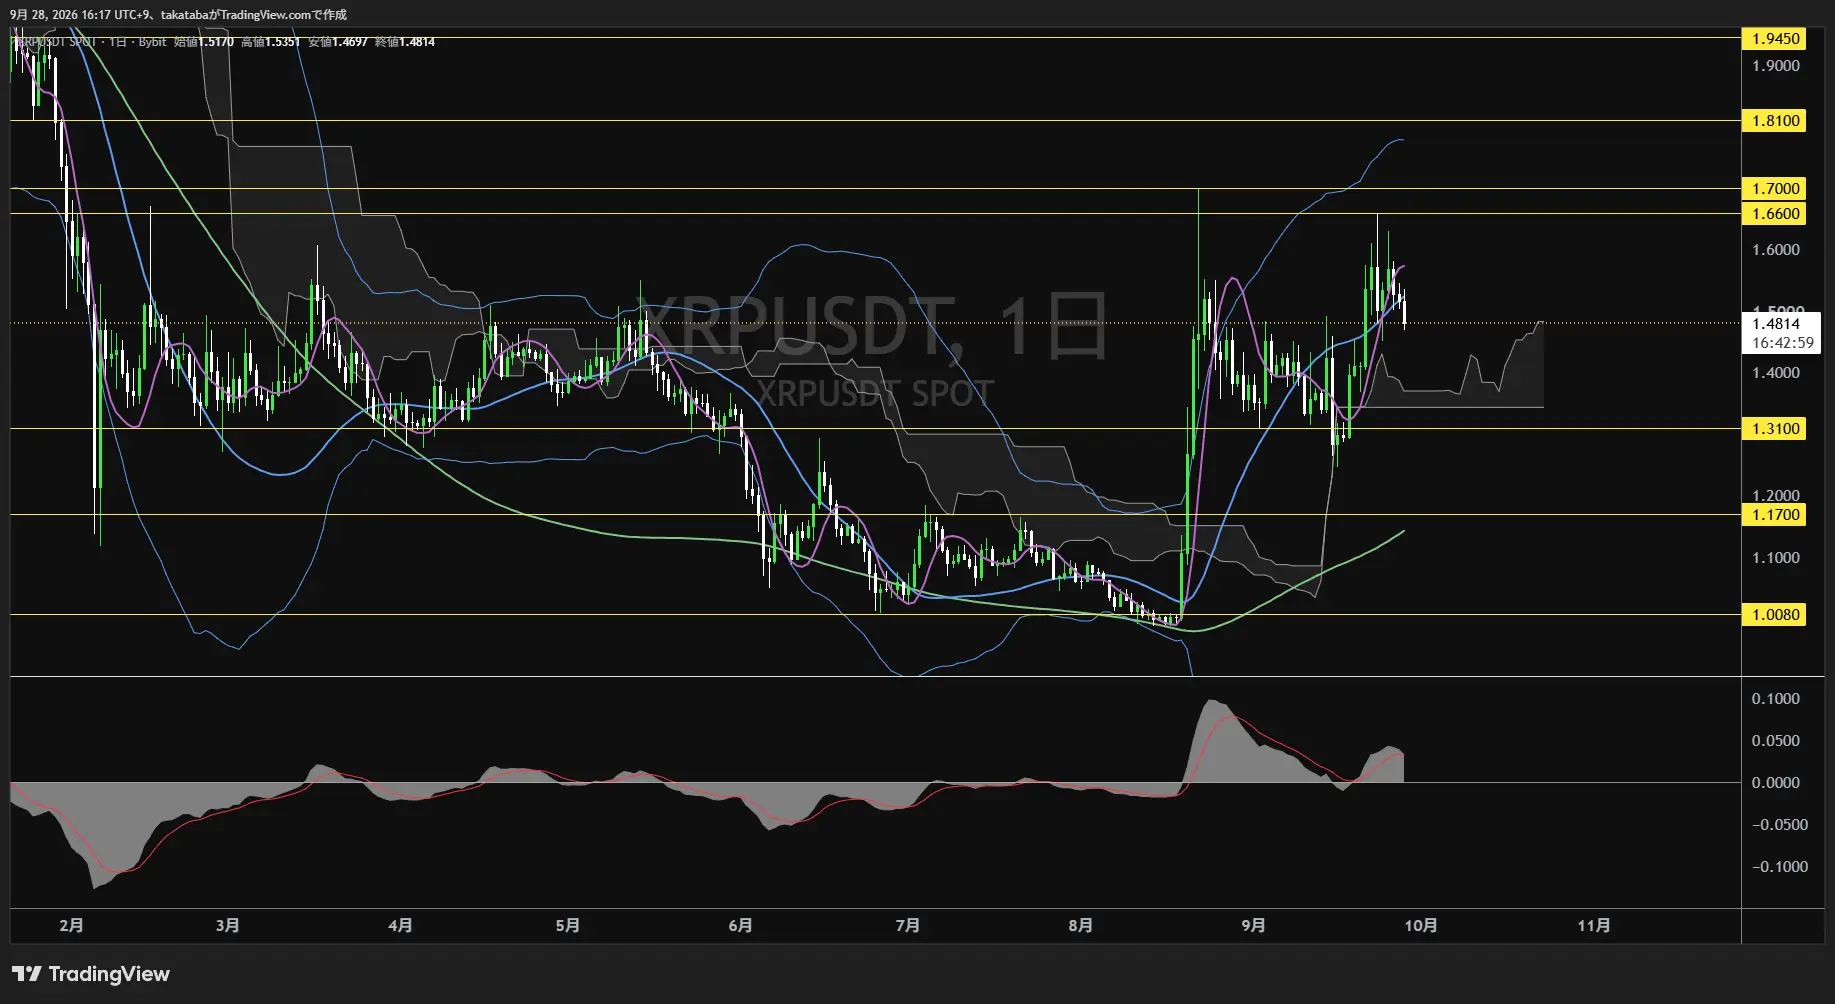Click the 0.1000 indicator axis value
Screen dimensions: 1835x1004
tap(1776, 699)
